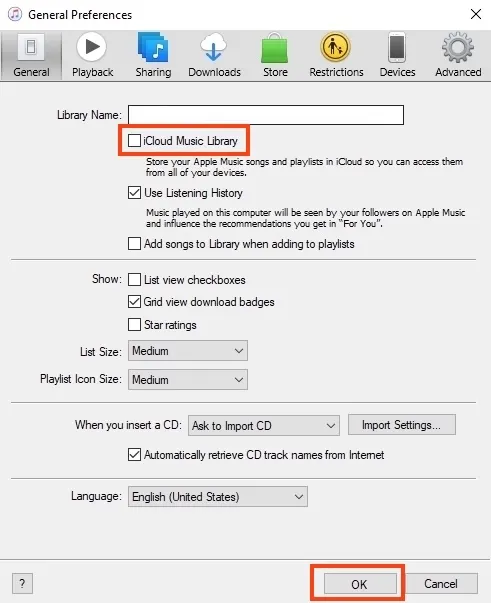491x603 pixels.
Task: Open the Language dropdown
Action: [x=218, y=496]
